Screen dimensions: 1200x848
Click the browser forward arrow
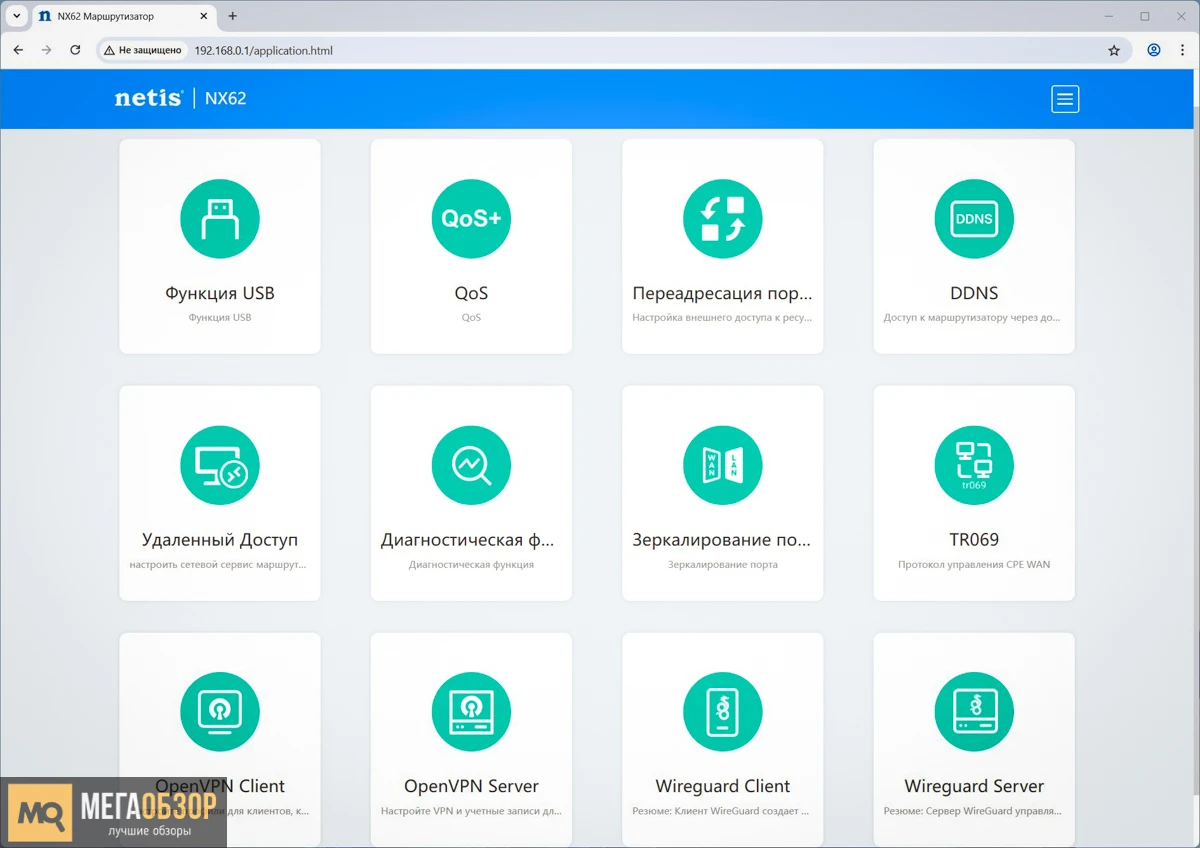46,50
